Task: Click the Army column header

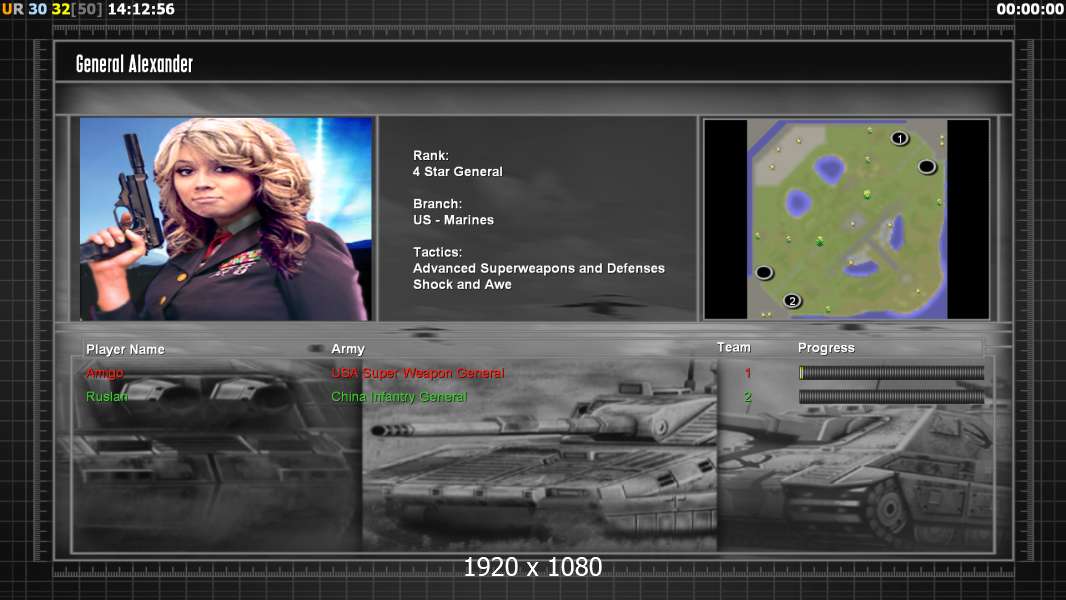Action: 348,349
